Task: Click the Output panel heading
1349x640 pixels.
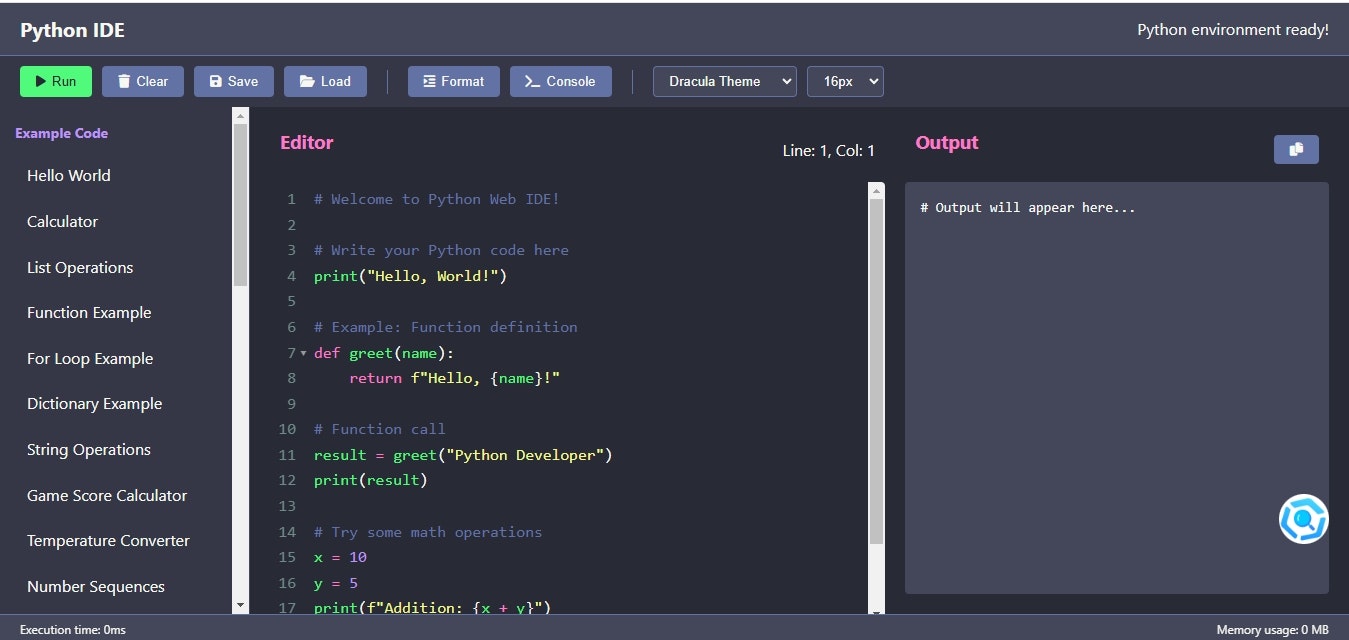Action: click(947, 142)
